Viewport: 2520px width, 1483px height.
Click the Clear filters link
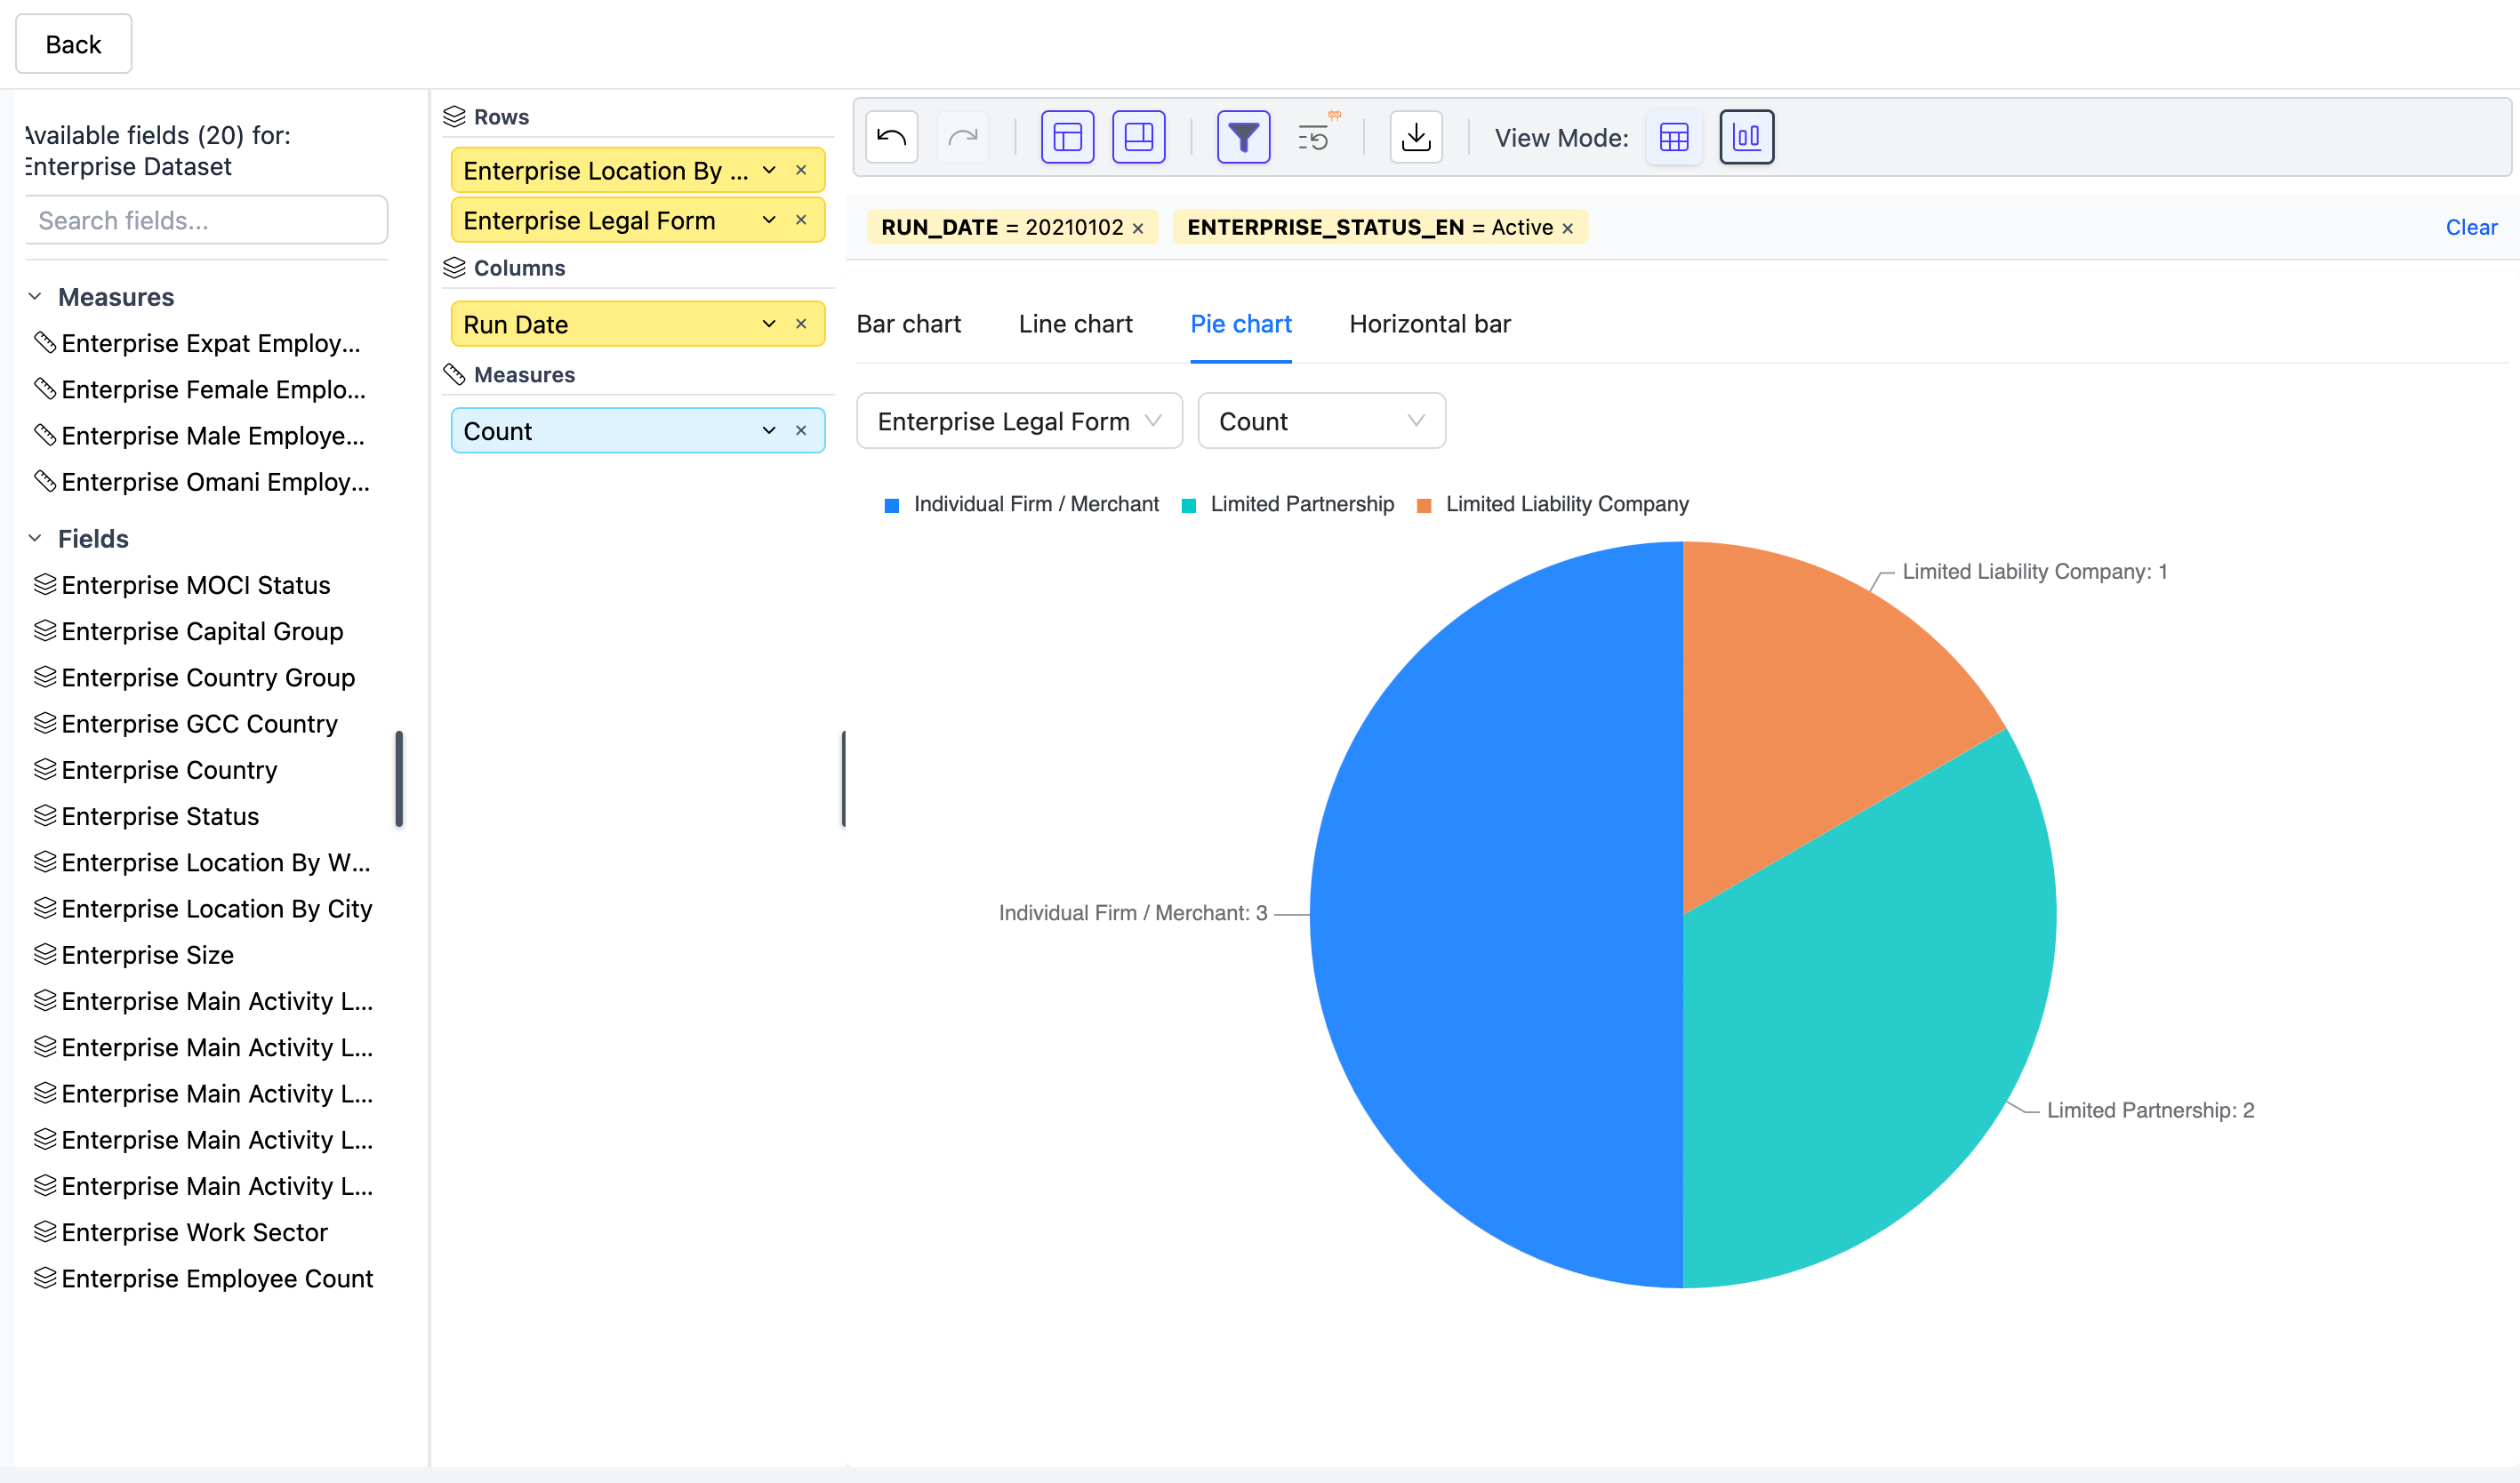(2470, 228)
